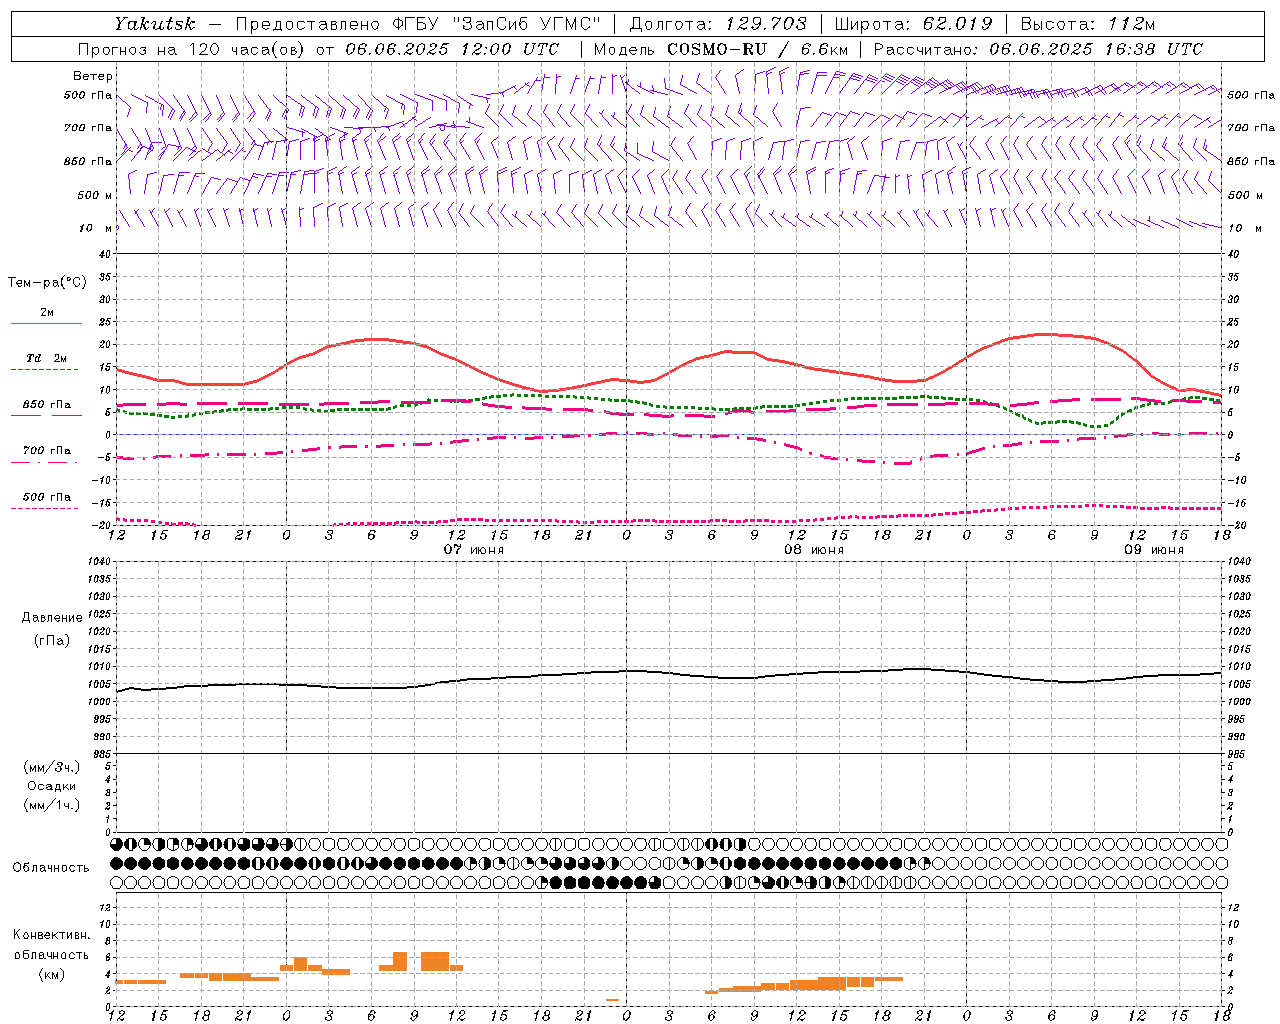Click the 'Широта: 62.019' header field
The height and width of the screenshot is (1024, 1280).
click(x=913, y=23)
